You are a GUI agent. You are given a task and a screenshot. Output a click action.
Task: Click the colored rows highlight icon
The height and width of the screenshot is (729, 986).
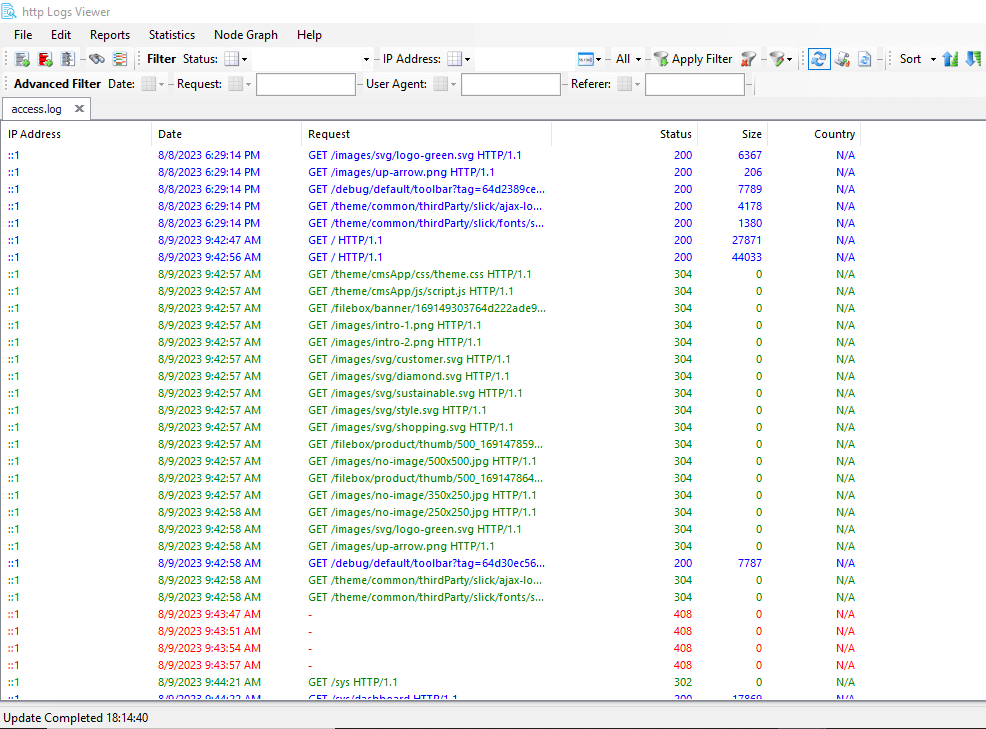(119, 59)
